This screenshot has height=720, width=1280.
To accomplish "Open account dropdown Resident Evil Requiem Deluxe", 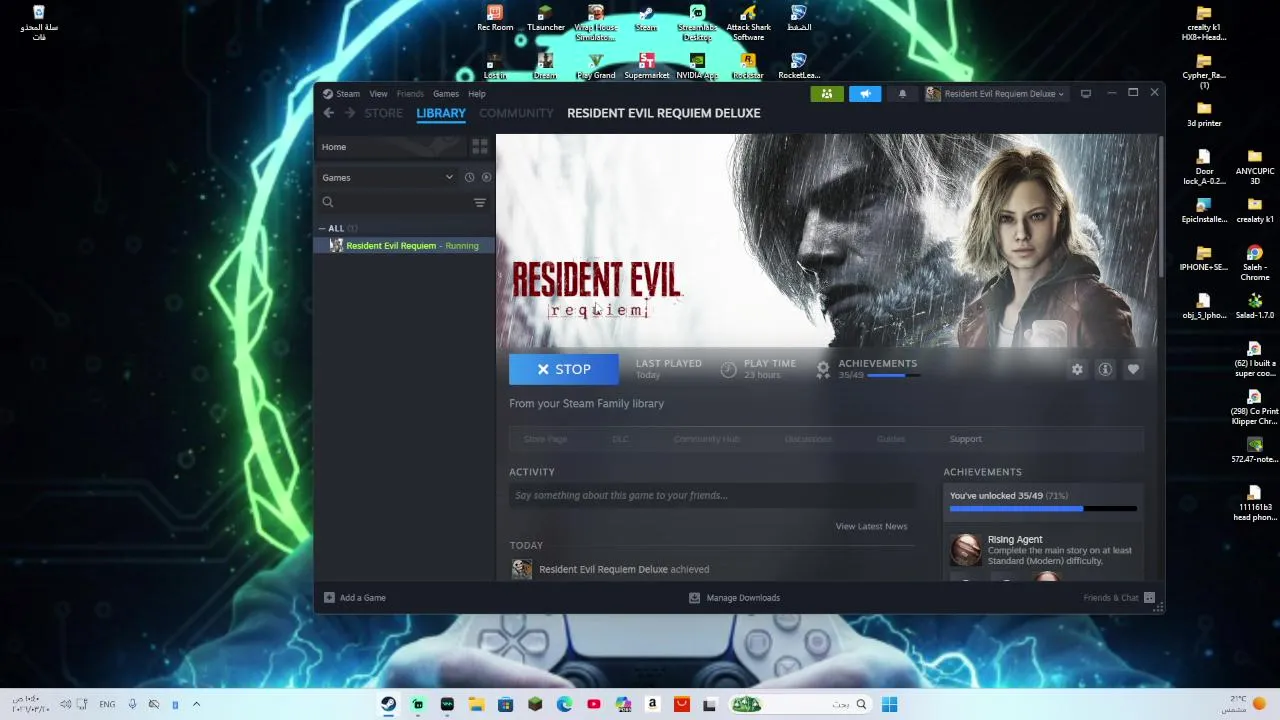I will pyautogui.click(x=995, y=94).
